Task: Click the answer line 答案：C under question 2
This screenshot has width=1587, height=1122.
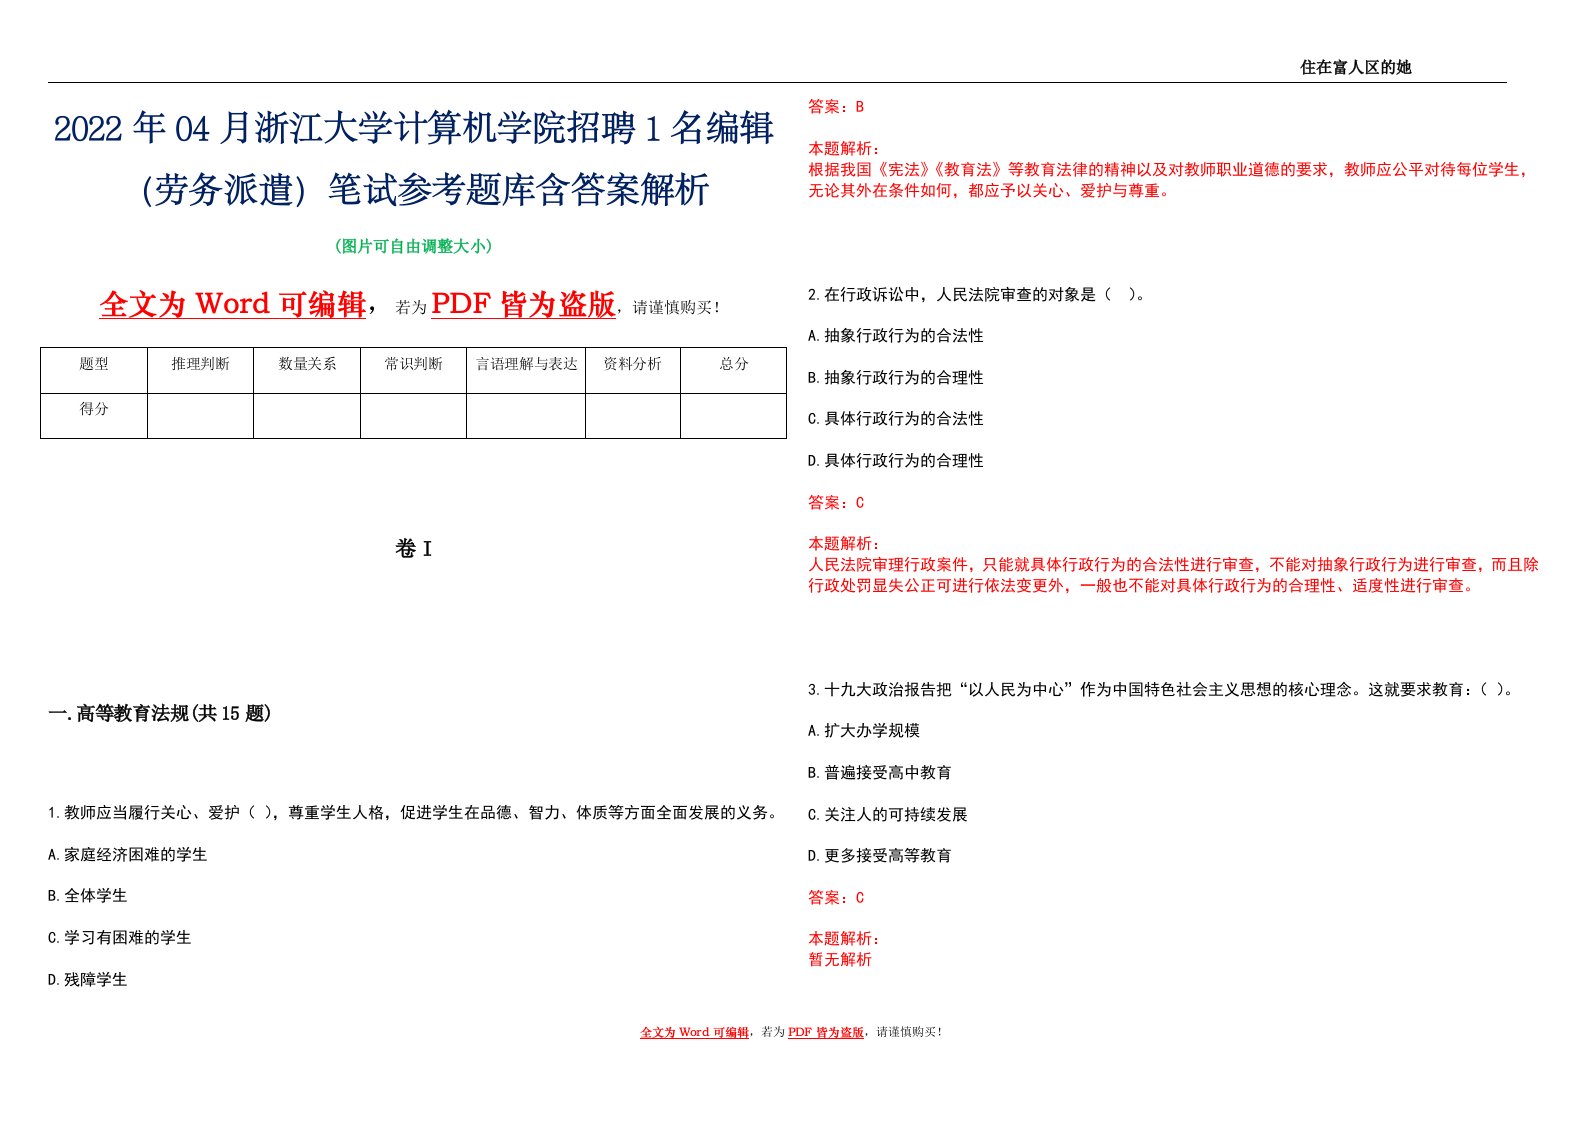Action: pyautogui.click(x=836, y=502)
